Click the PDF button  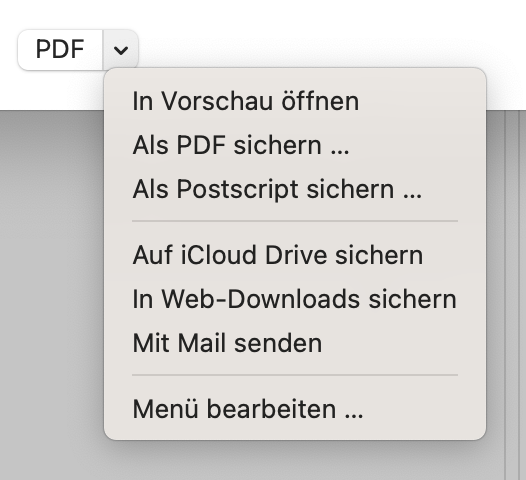pos(60,50)
